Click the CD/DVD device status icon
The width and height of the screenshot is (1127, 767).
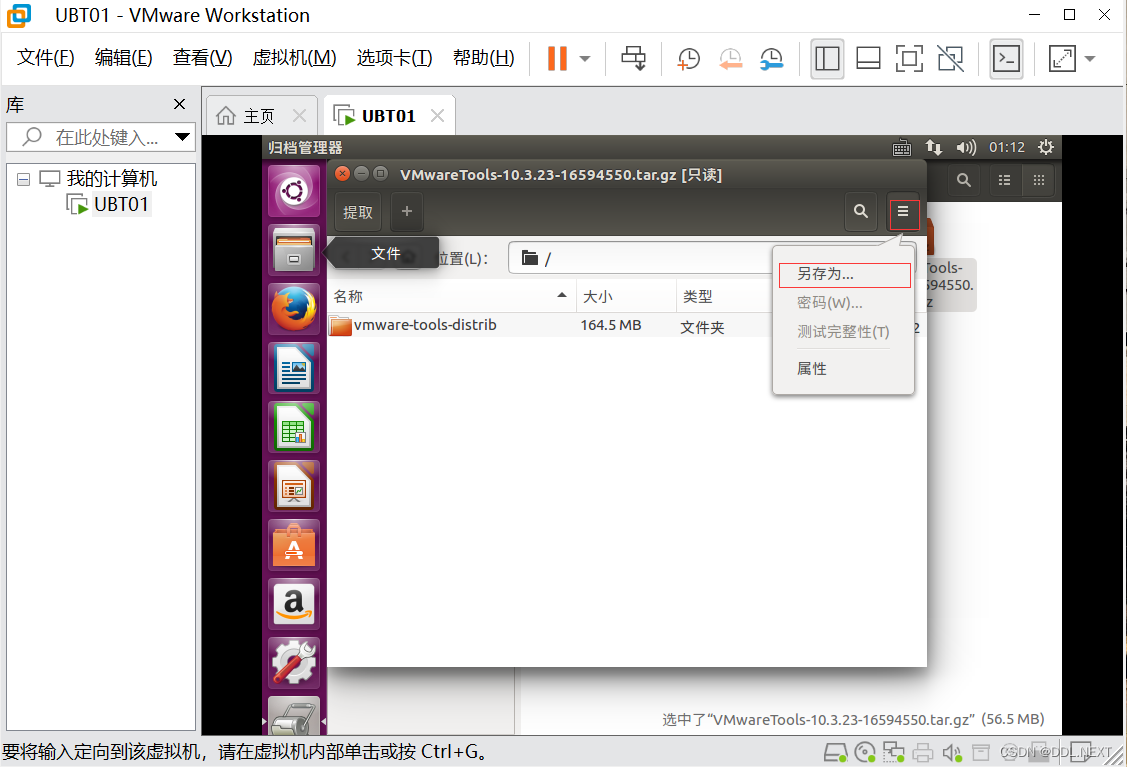pos(865,753)
